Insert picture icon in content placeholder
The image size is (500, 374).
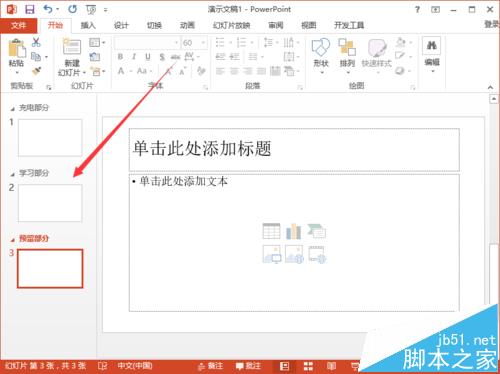coord(271,254)
